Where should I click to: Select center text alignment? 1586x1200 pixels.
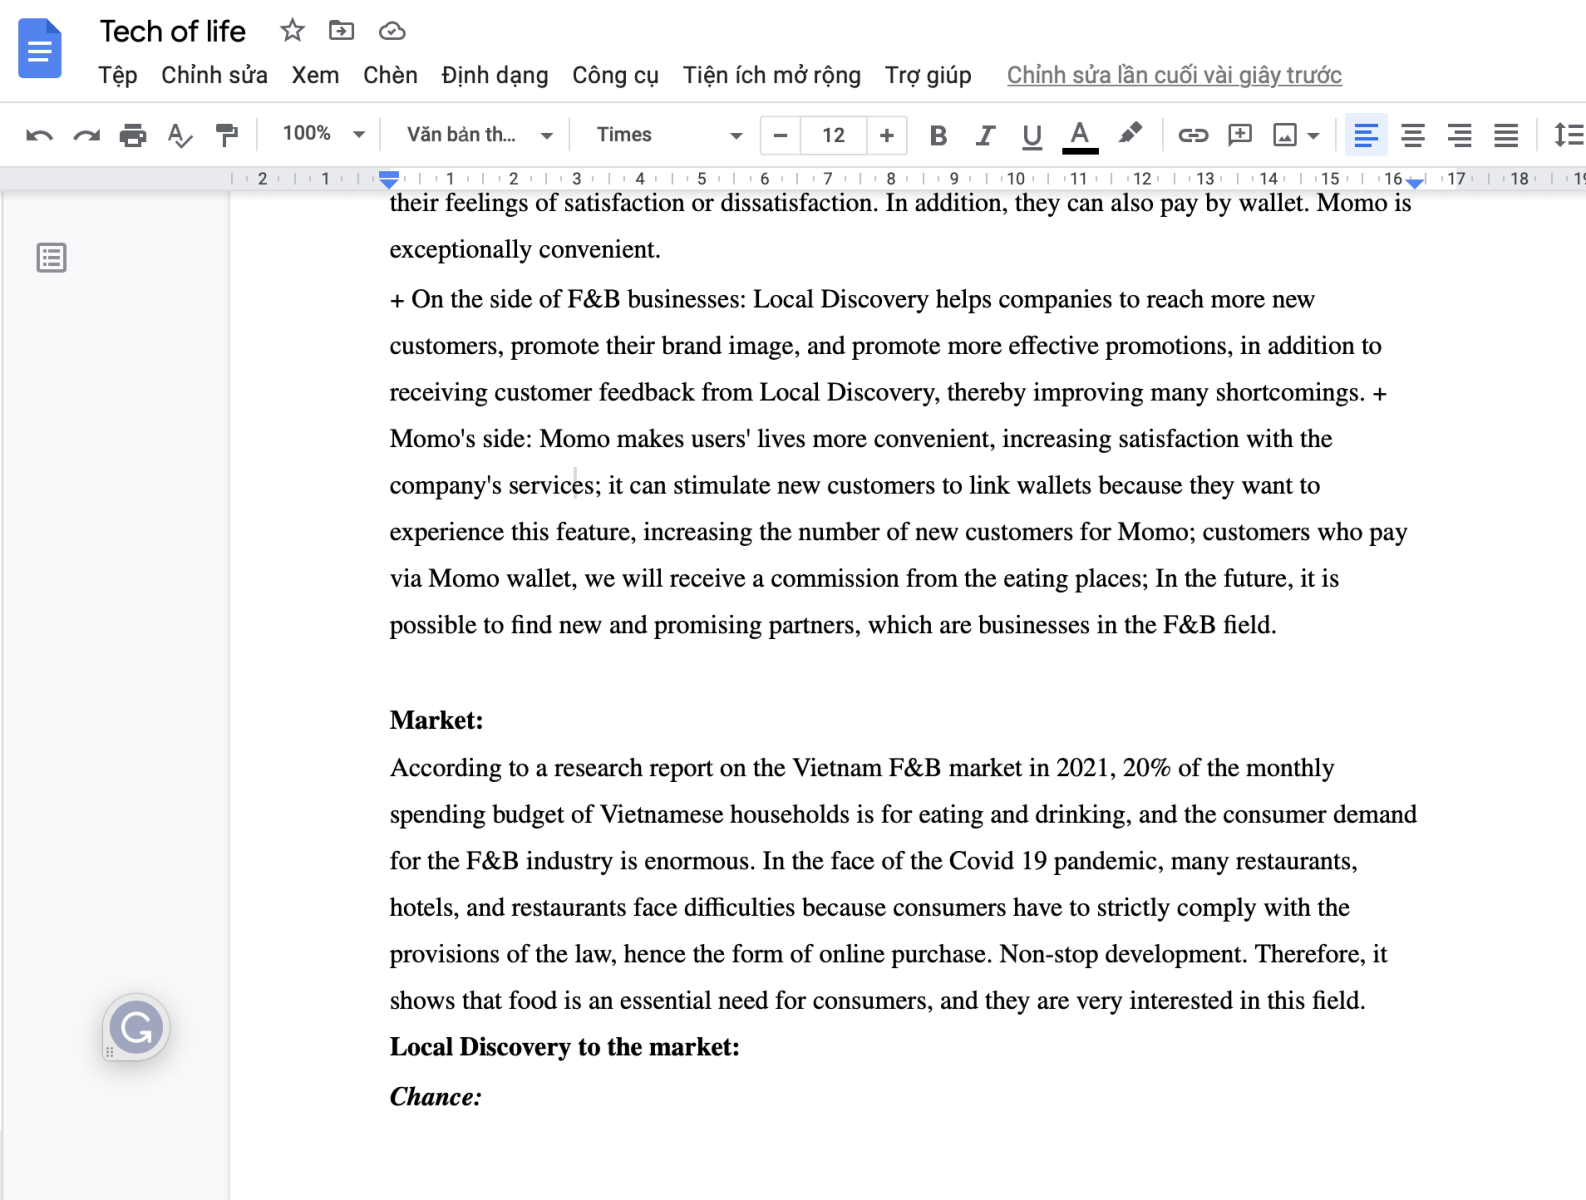(x=1413, y=135)
